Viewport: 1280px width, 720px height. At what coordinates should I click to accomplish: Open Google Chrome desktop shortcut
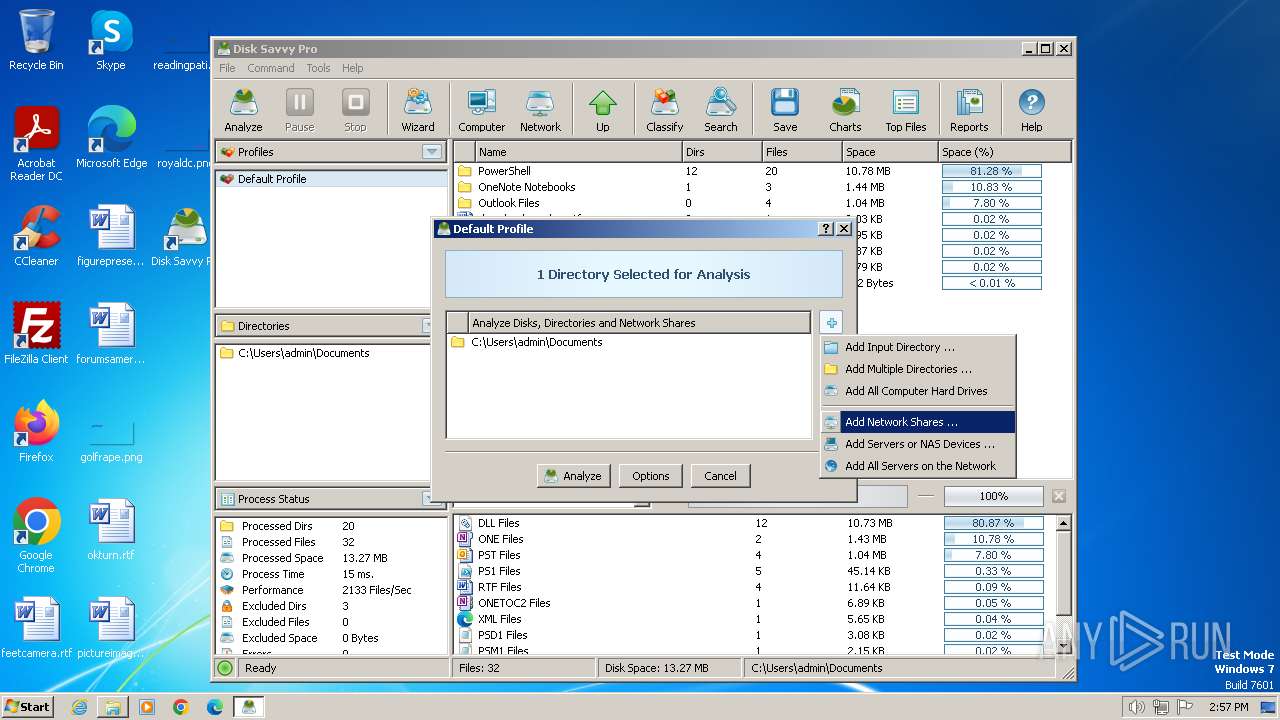pos(36,535)
